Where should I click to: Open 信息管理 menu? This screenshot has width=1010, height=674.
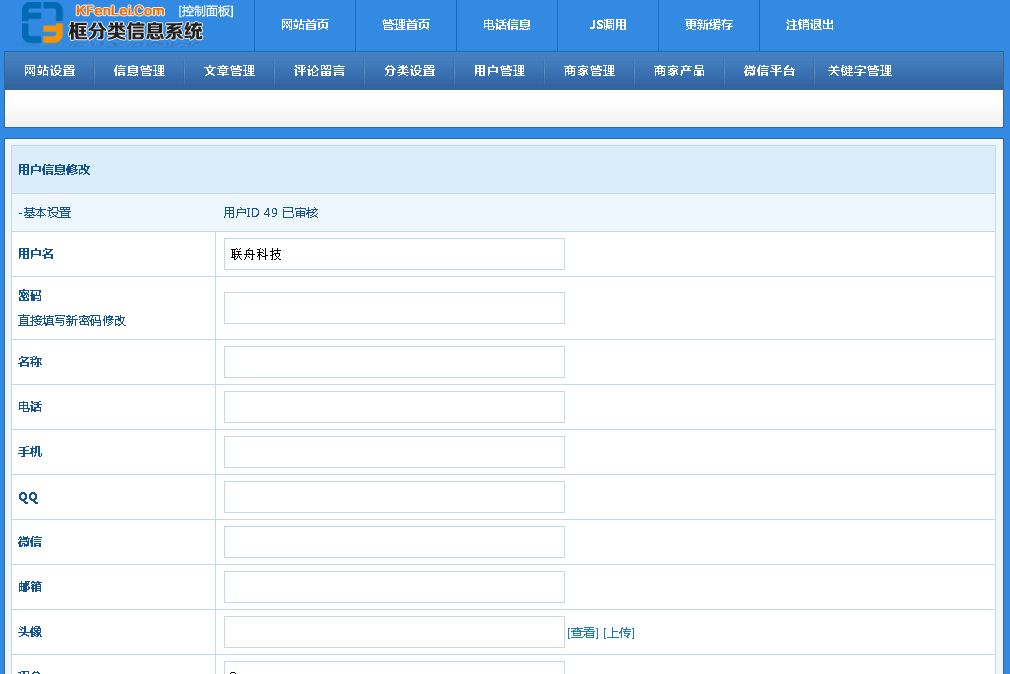coord(140,71)
